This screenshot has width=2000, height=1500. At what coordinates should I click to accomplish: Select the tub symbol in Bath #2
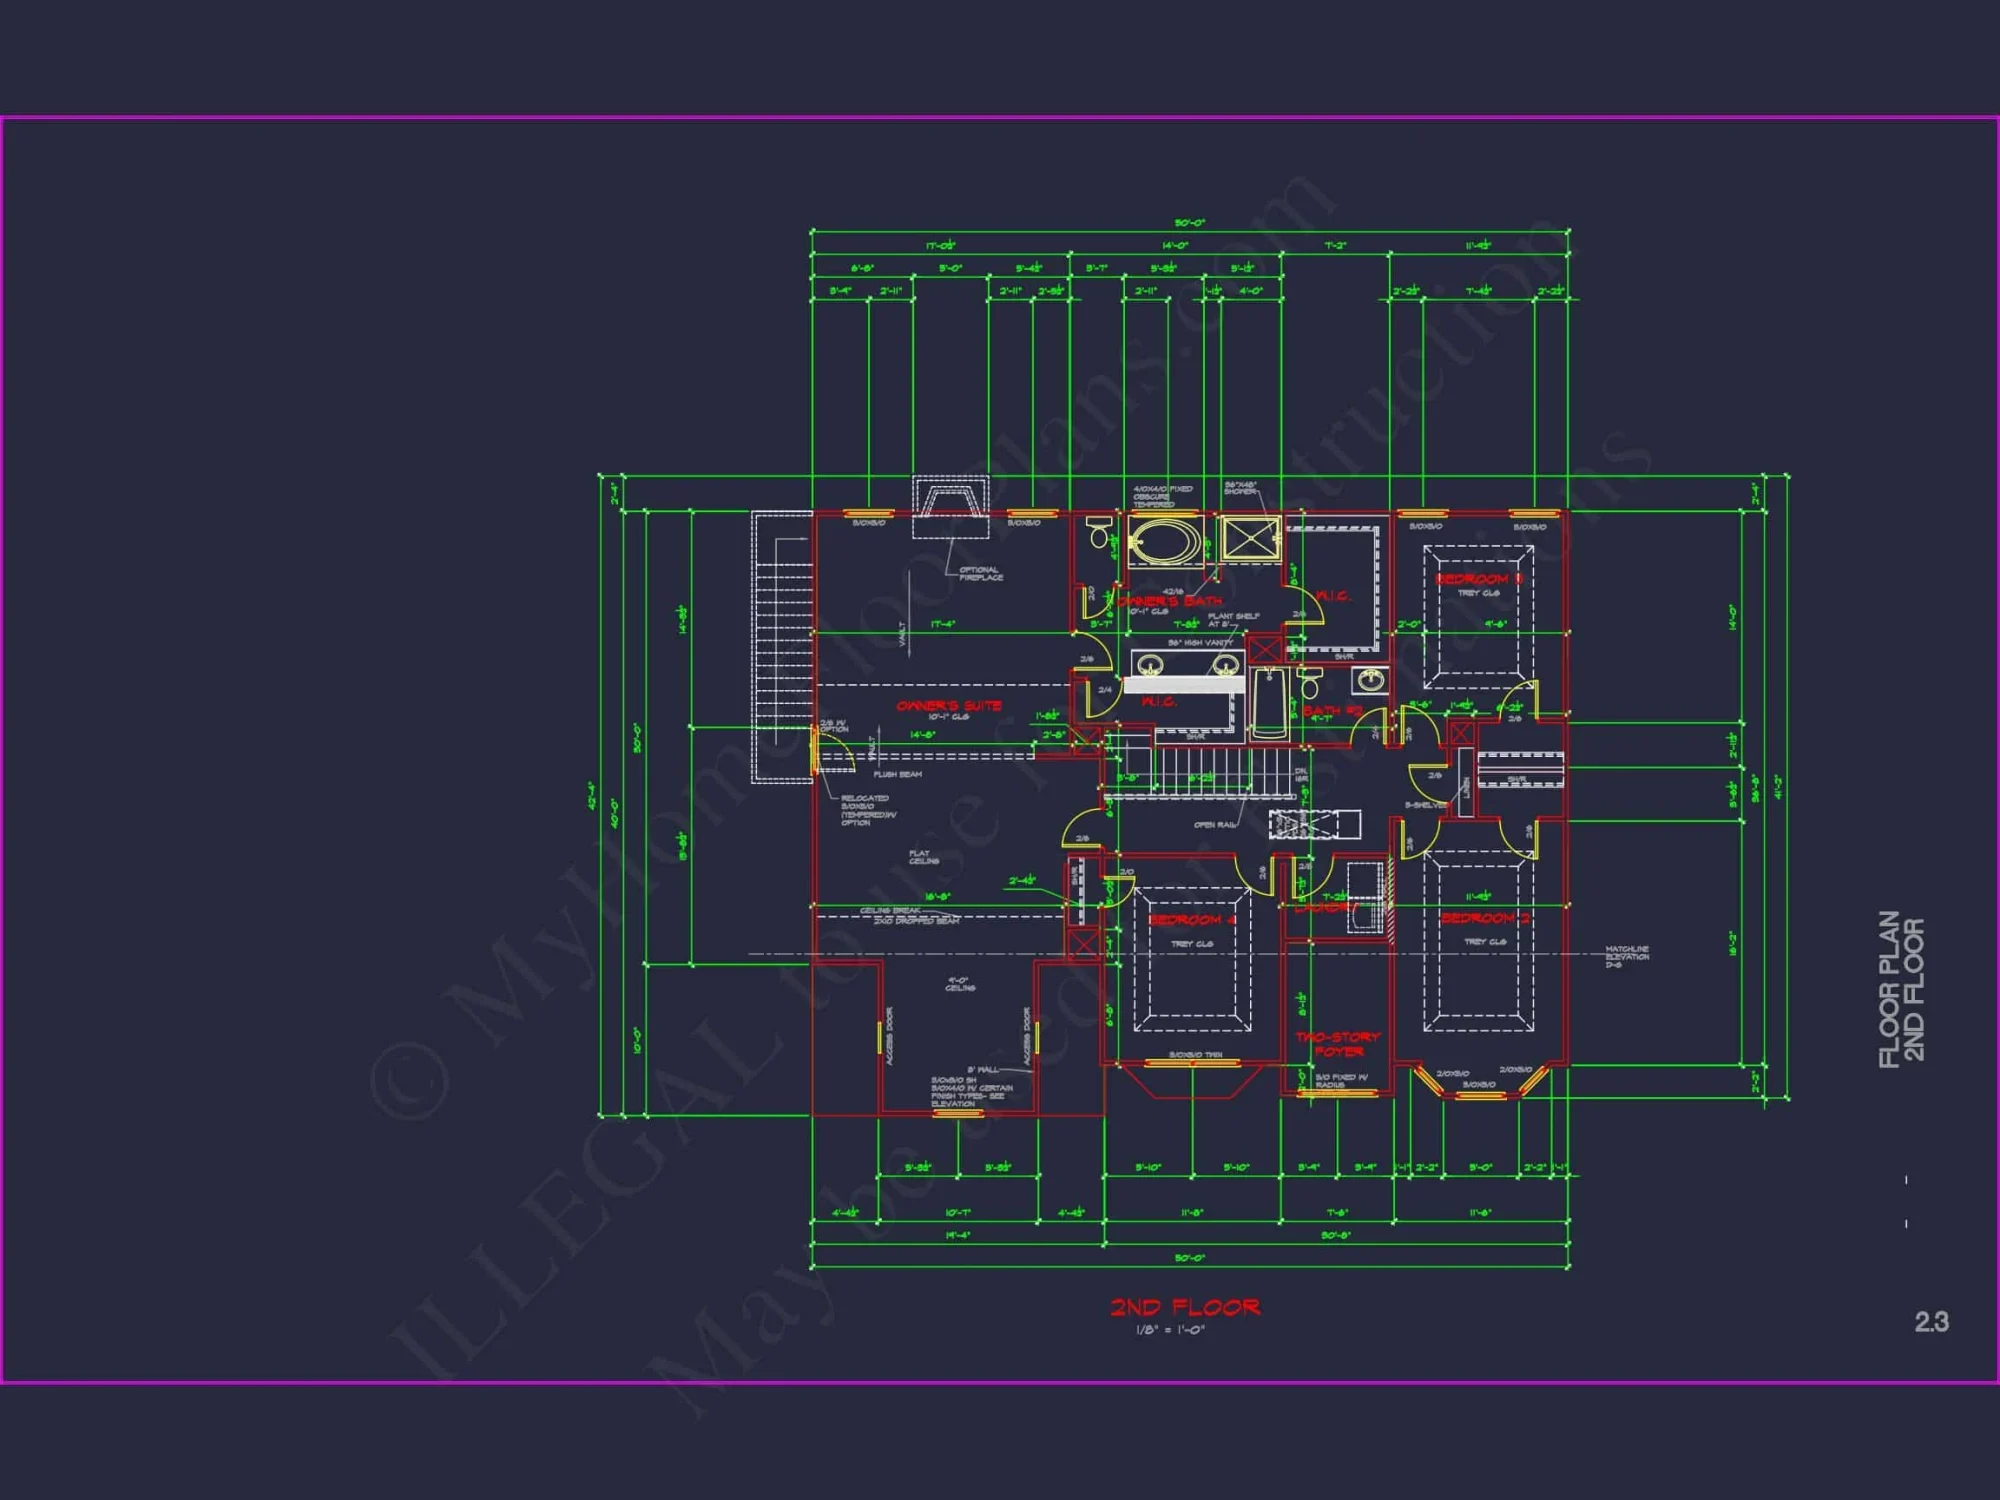pyautogui.click(x=1268, y=705)
